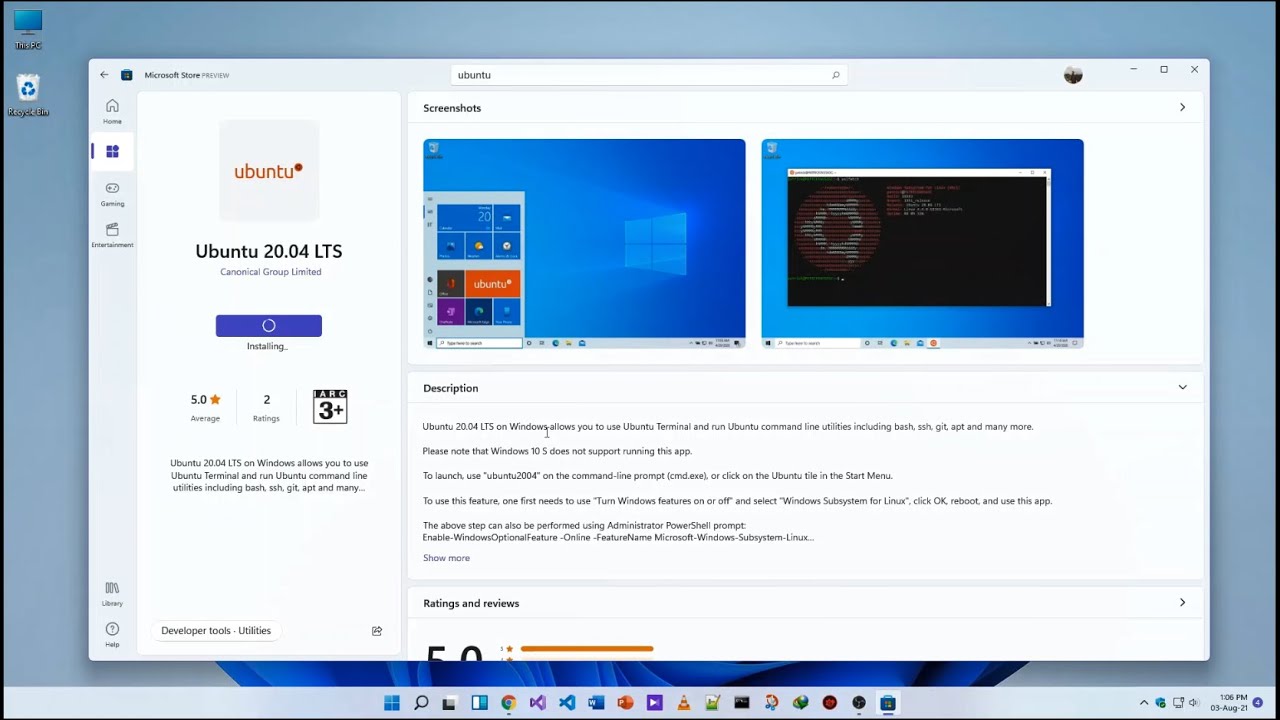
Task: Open the network icon in system tray
Action: click(x=1177, y=703)
